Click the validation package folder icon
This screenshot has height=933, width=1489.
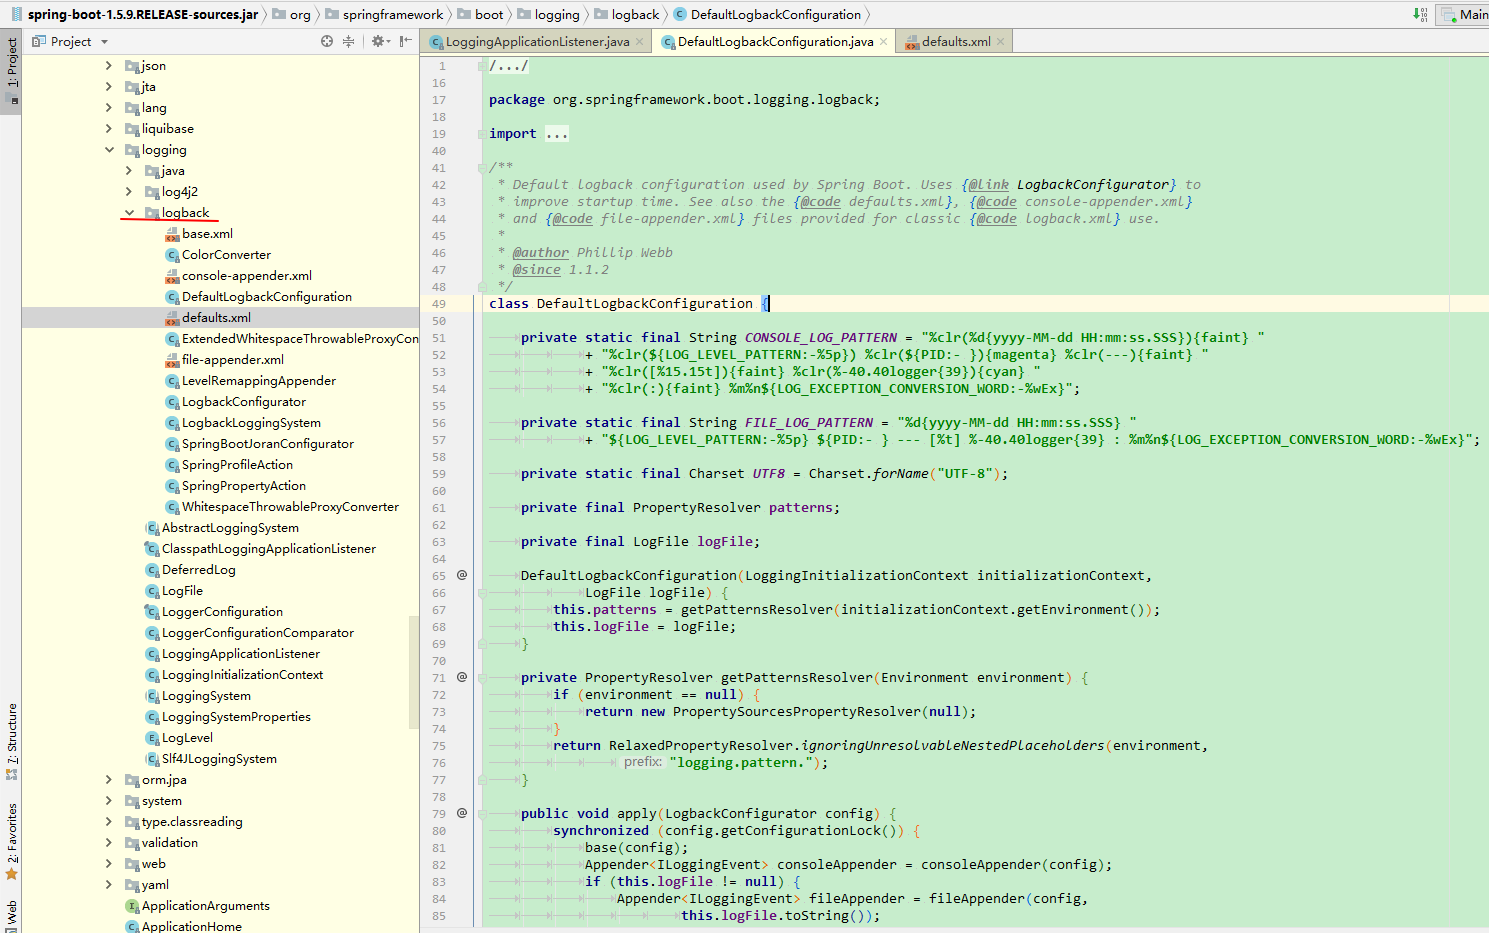pyautogui.click(x=132, y=842)
